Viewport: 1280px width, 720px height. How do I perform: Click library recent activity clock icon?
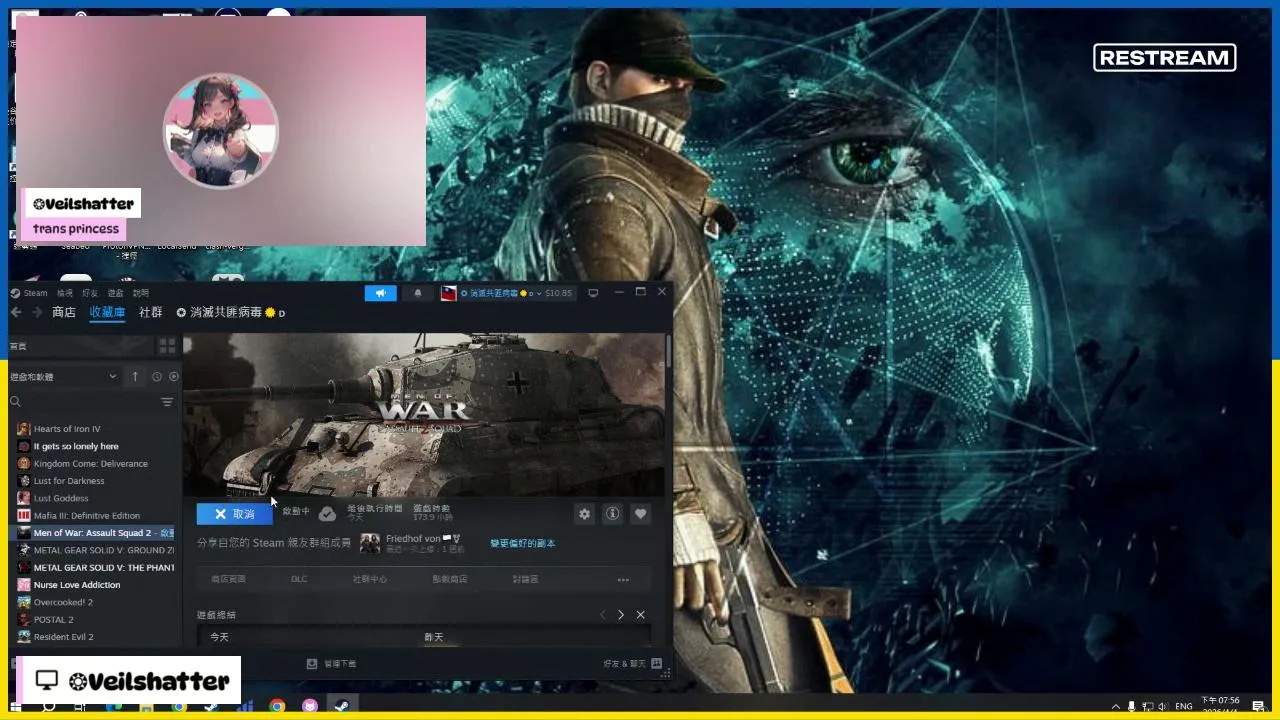pos(157,376)
